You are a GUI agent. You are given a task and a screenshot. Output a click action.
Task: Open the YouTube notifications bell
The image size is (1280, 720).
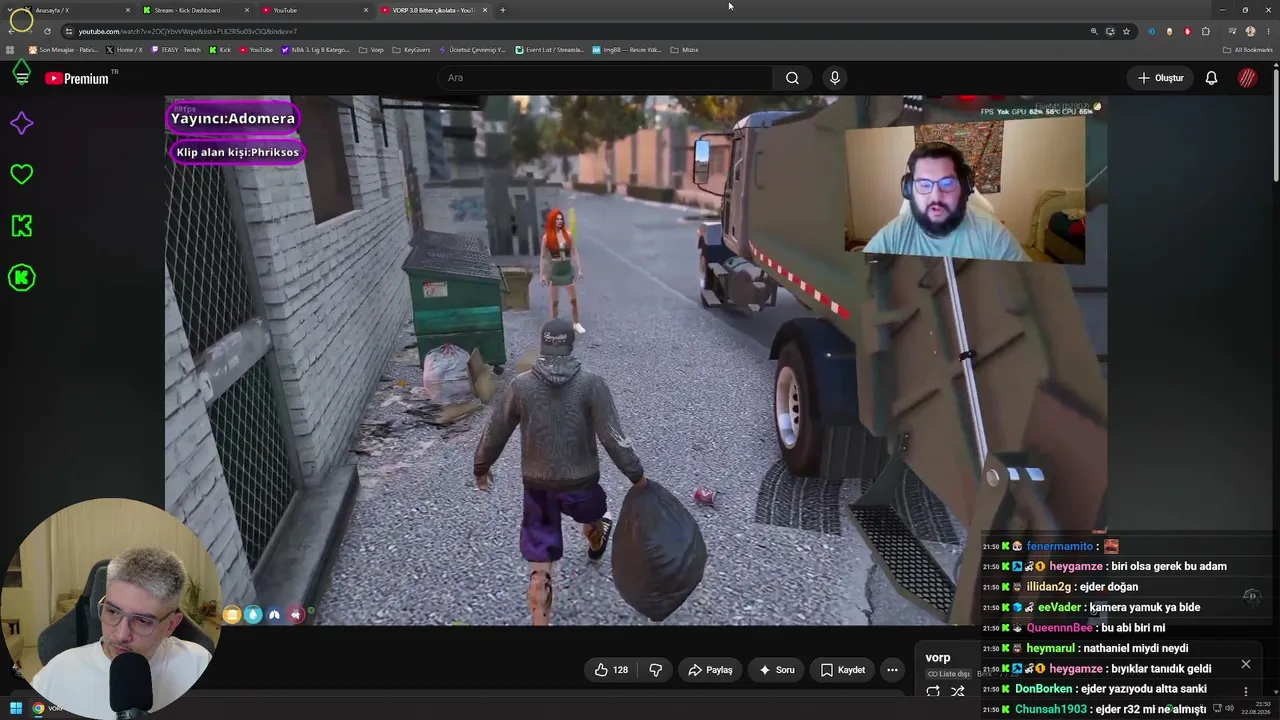[x=1211, y=78]
